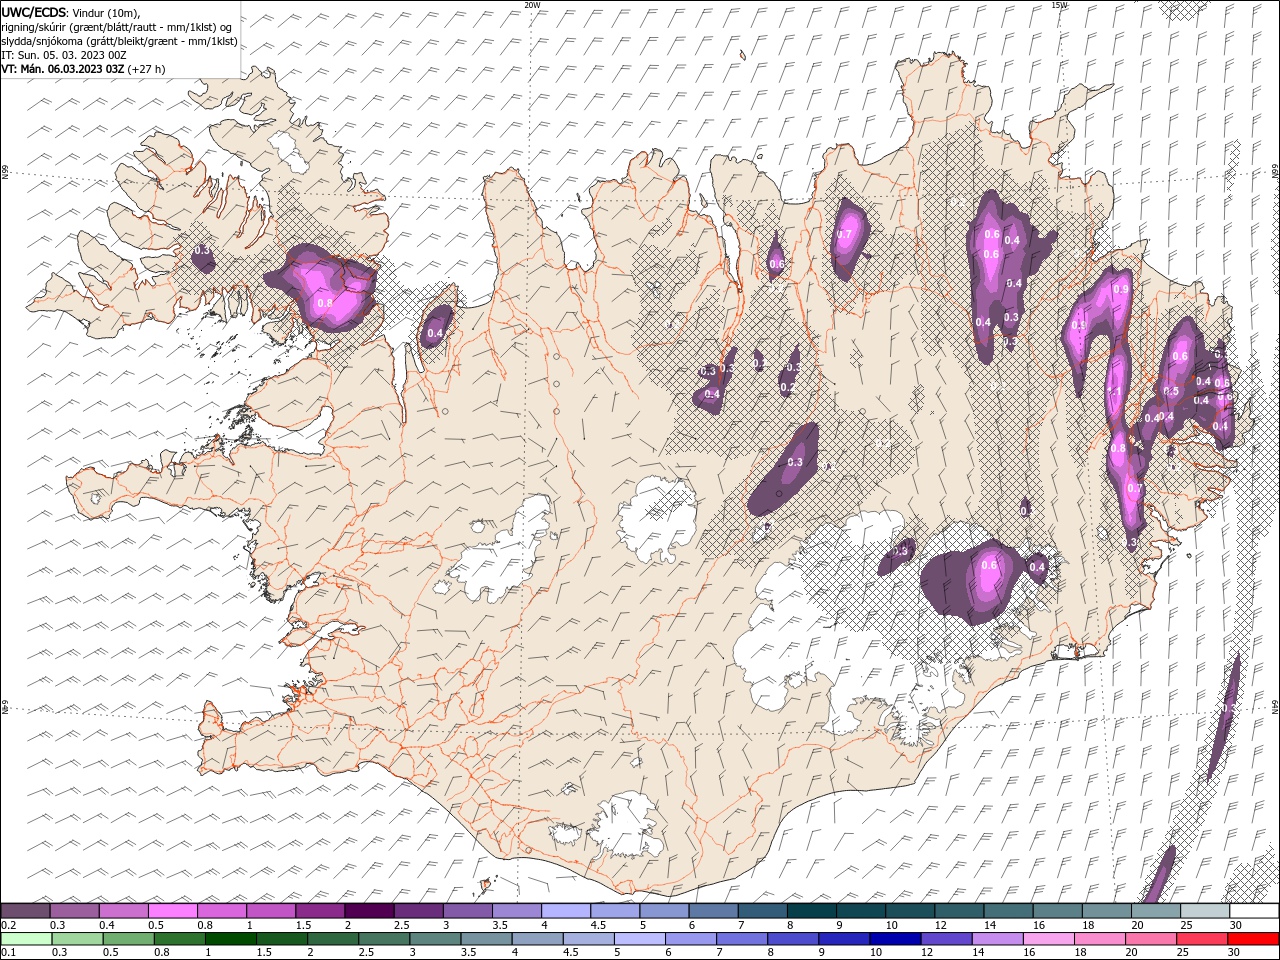Viewport: 1280px width, 960px height.
Task: Select upper-row dark teal swatch starting at 8
Action: 810,911
